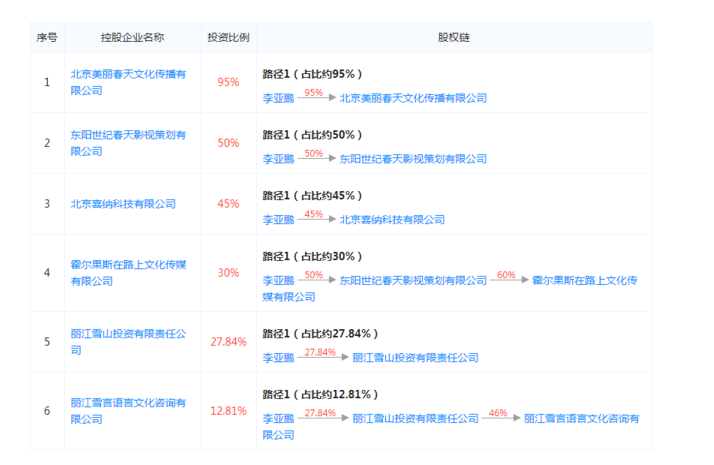Open 北京喜纳科技有限公司 in the company name column
Image resolution: width=714 pixels, height=465 pixels.
click(x=123, y=203)
